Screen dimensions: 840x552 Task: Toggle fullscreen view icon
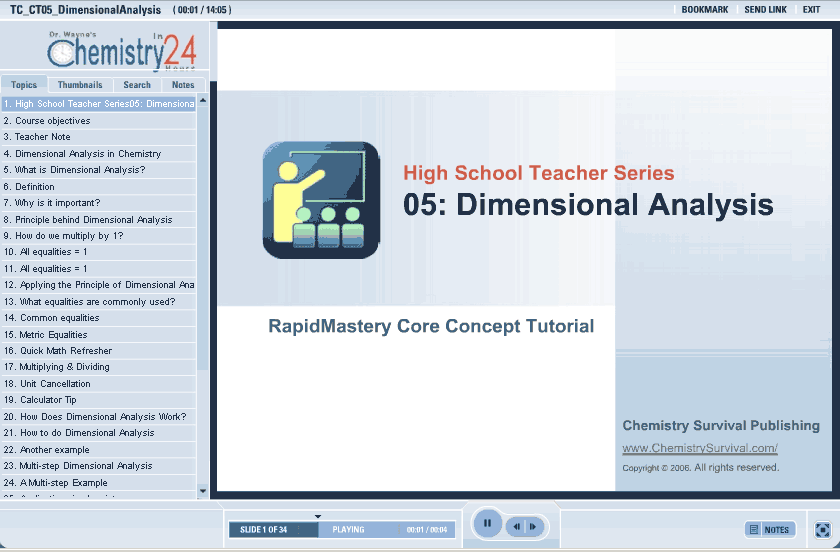click(822, 530)
